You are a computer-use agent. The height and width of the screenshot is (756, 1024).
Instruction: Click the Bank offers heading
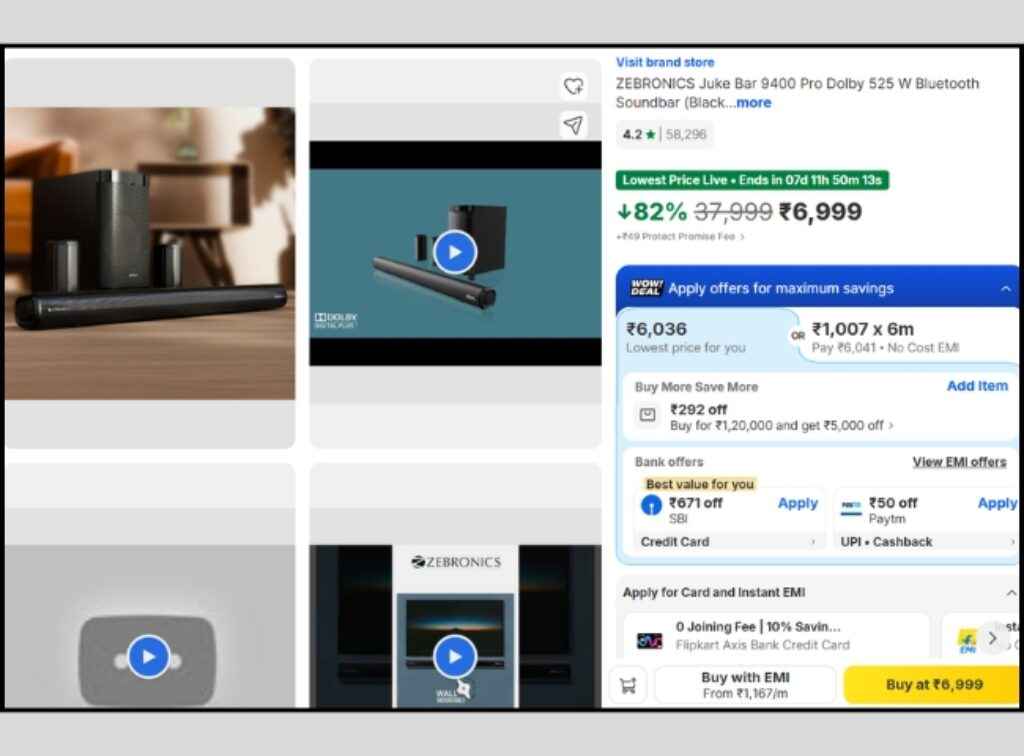669,462
